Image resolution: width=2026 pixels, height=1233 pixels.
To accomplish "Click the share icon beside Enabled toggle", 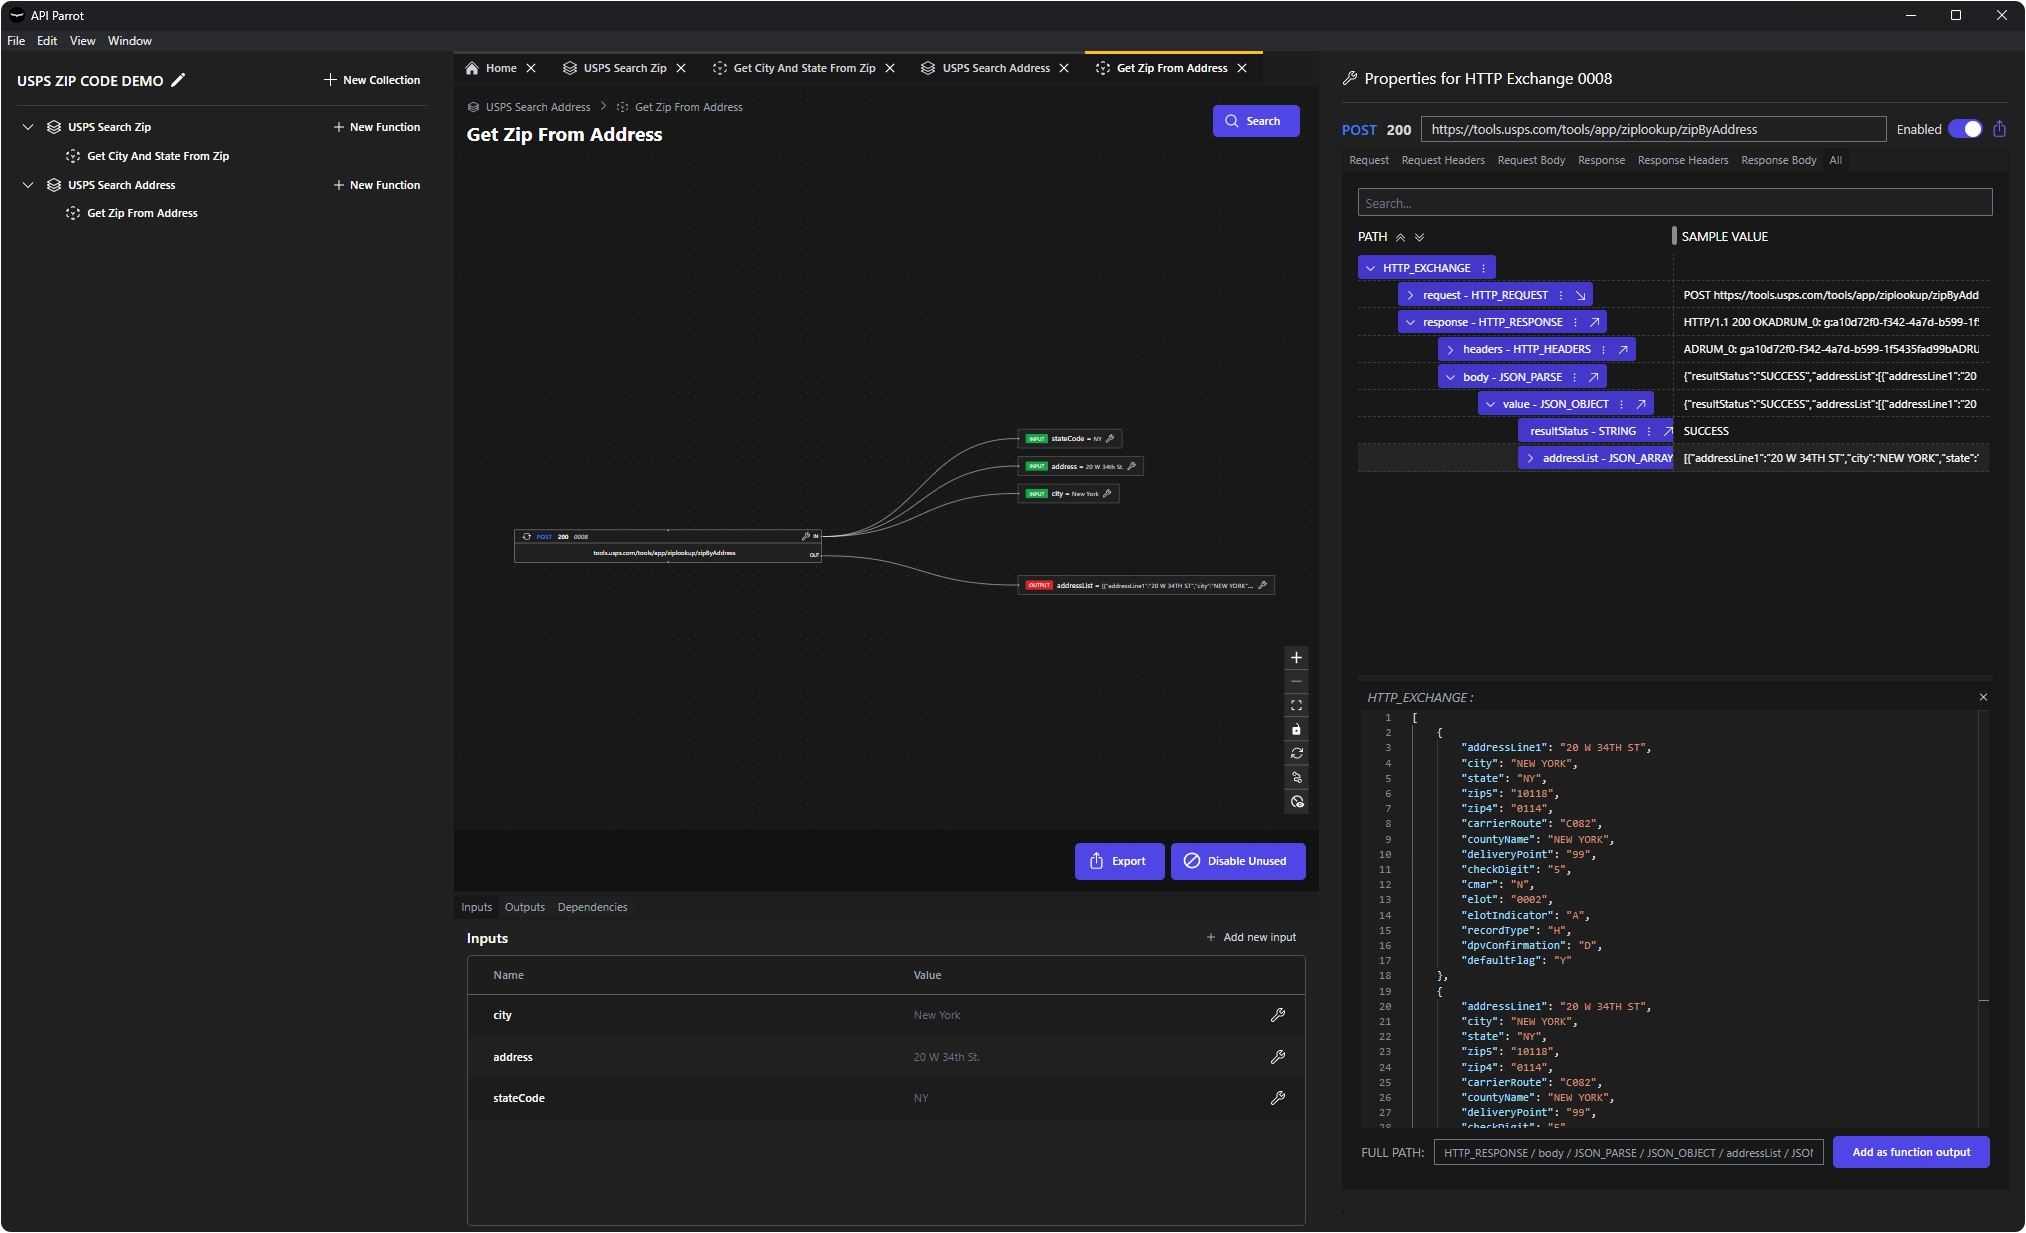I will click(1999, 129).
